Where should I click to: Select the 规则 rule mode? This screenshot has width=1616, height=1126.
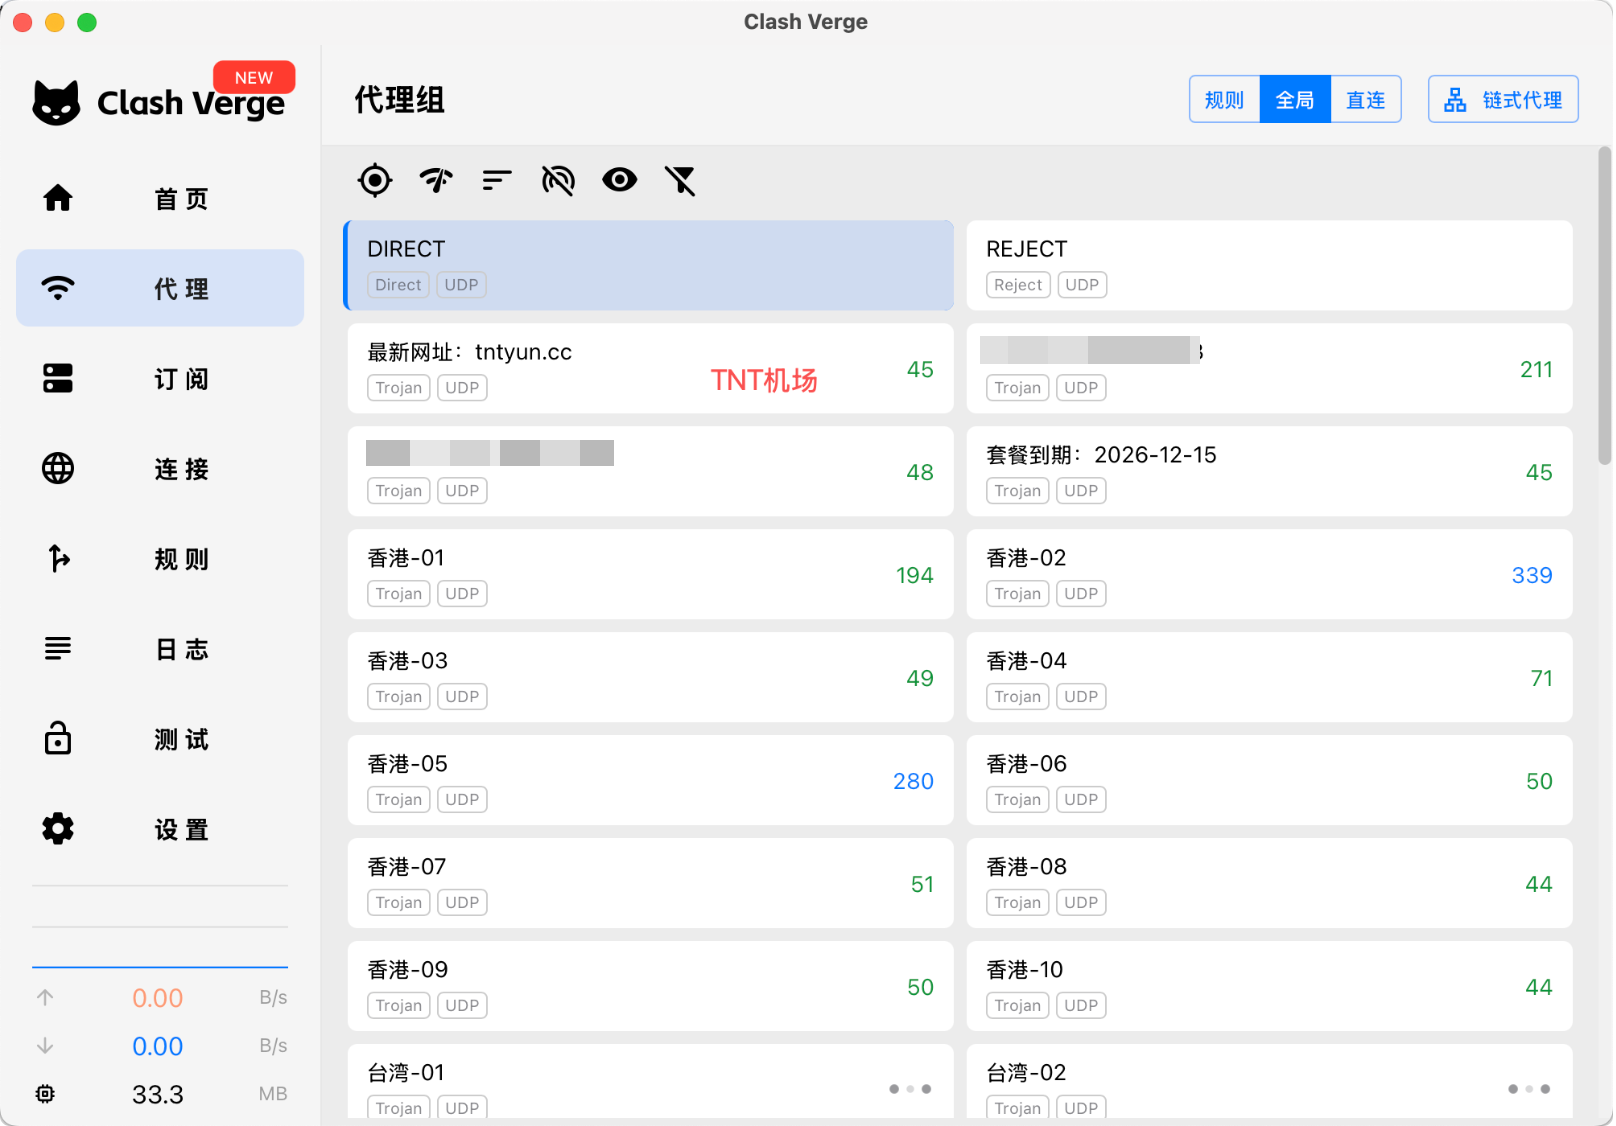[x=1224, y=100]
